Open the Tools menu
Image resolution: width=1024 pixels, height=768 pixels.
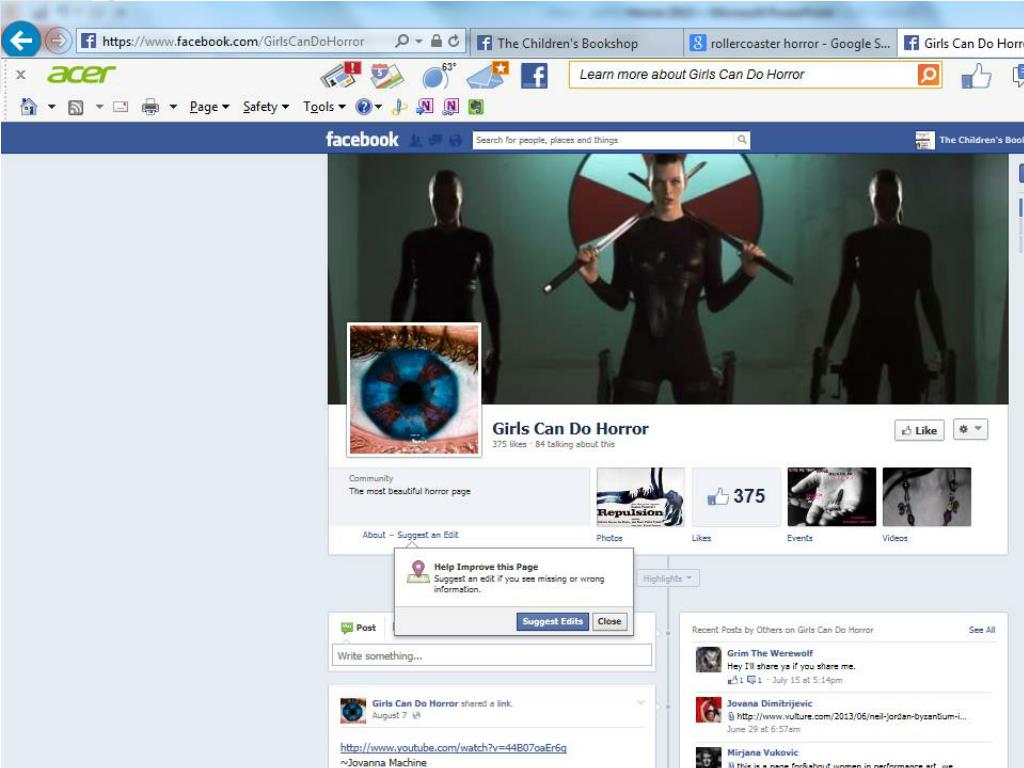[x=324, y=107]
